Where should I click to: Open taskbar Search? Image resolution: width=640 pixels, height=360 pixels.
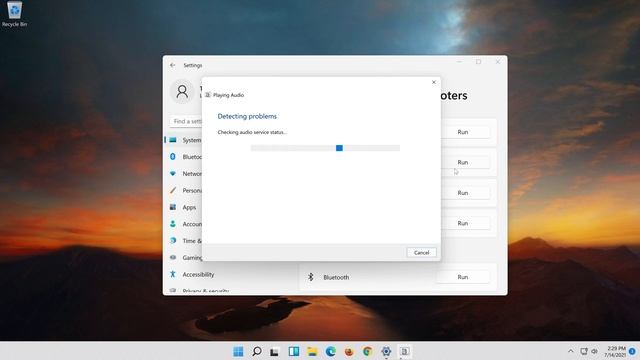(x=257, y=351)
